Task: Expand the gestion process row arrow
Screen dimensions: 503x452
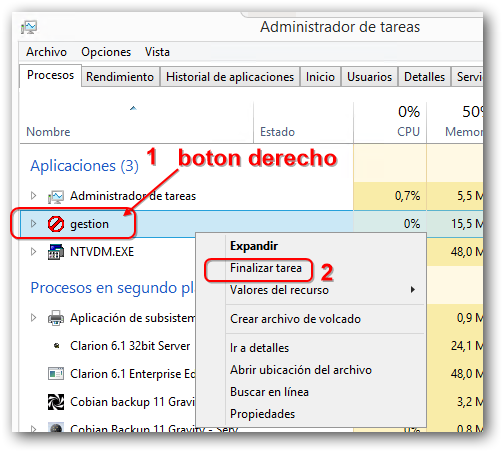Action: 33,224
